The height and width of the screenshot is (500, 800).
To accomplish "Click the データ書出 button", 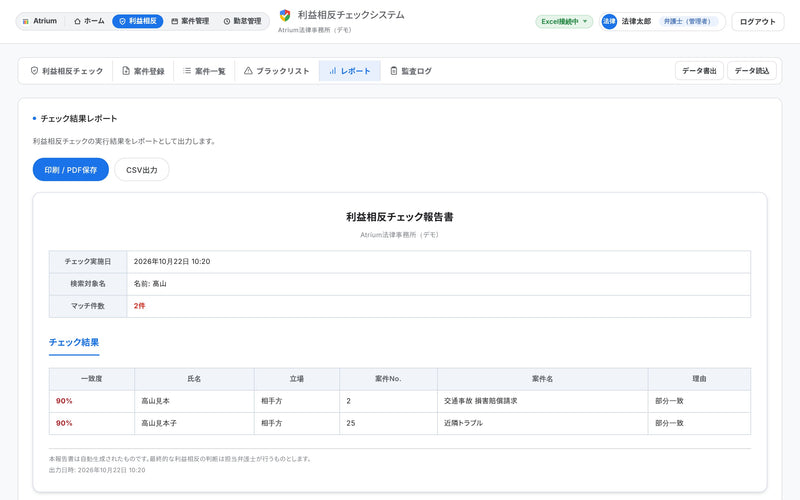I will [699, 71].
